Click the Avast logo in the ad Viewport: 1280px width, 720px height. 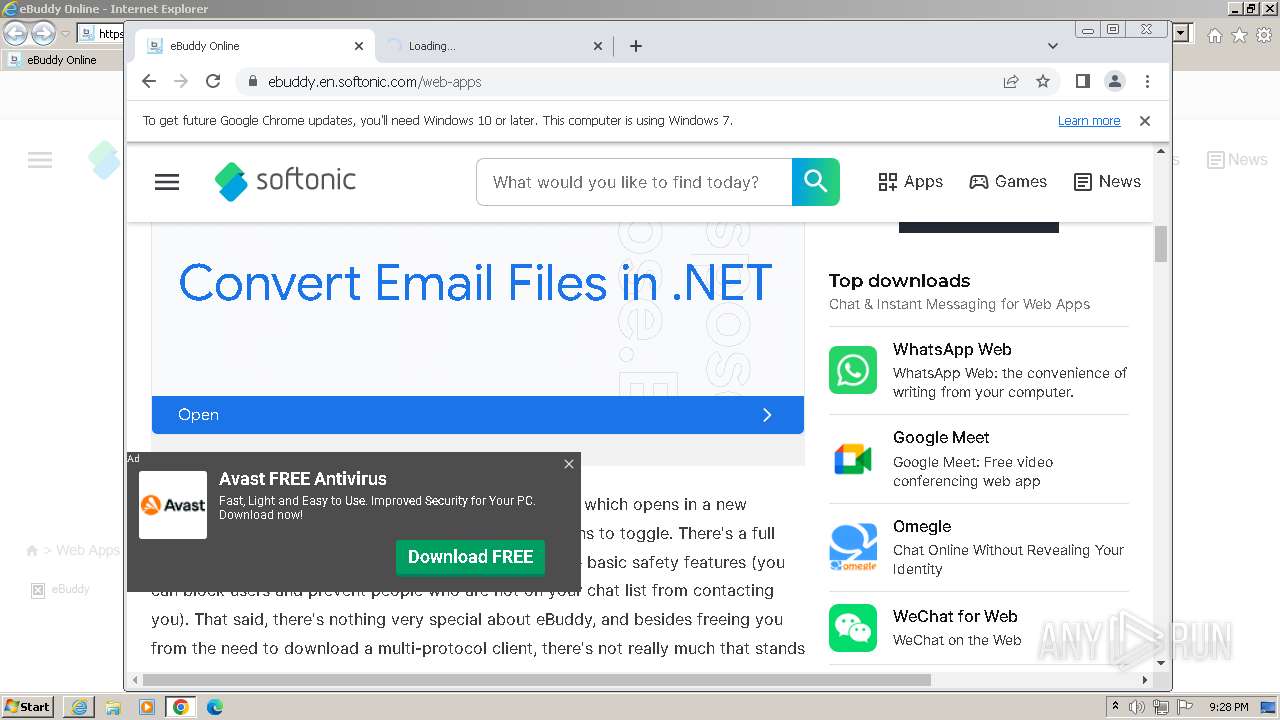[x=173, y=505]
